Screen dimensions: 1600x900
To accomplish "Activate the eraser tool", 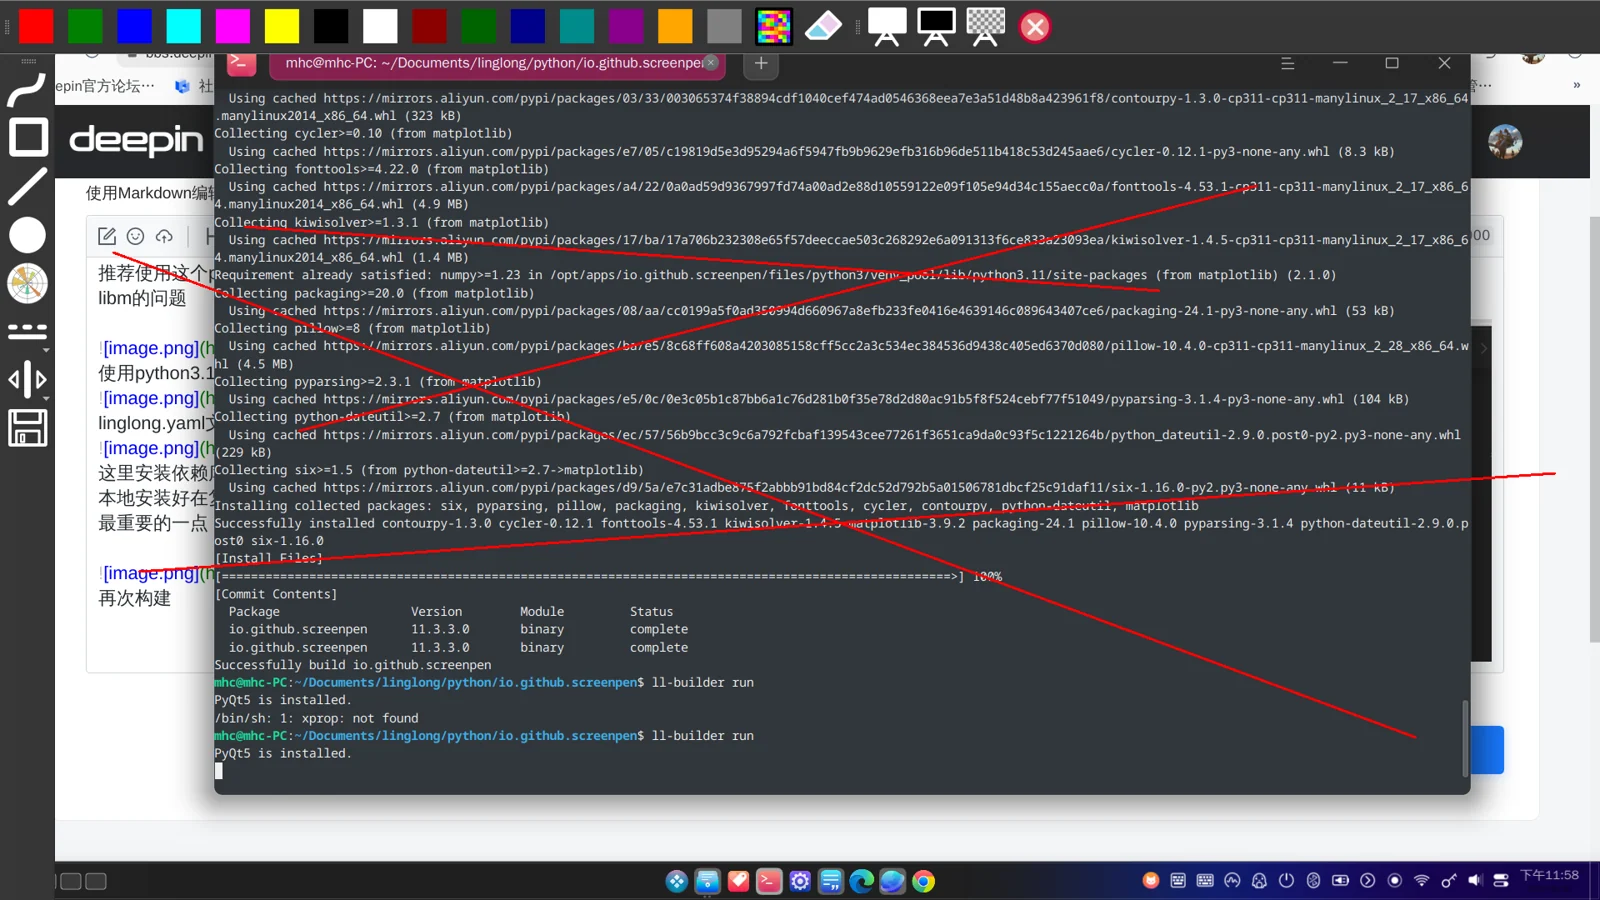I will coord(823,26).
